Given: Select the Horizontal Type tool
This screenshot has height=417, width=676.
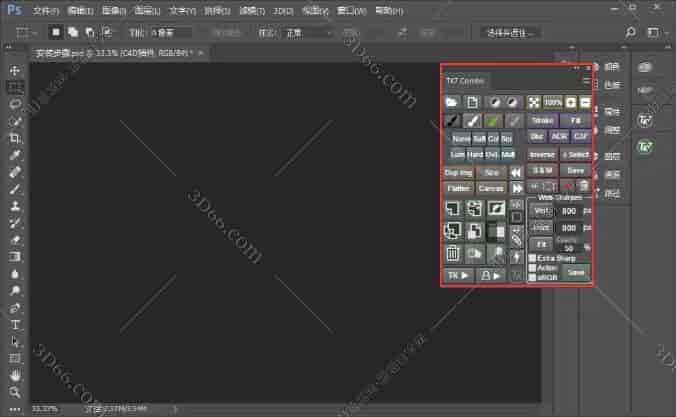Looking at the screenshot, I should 15,324.
